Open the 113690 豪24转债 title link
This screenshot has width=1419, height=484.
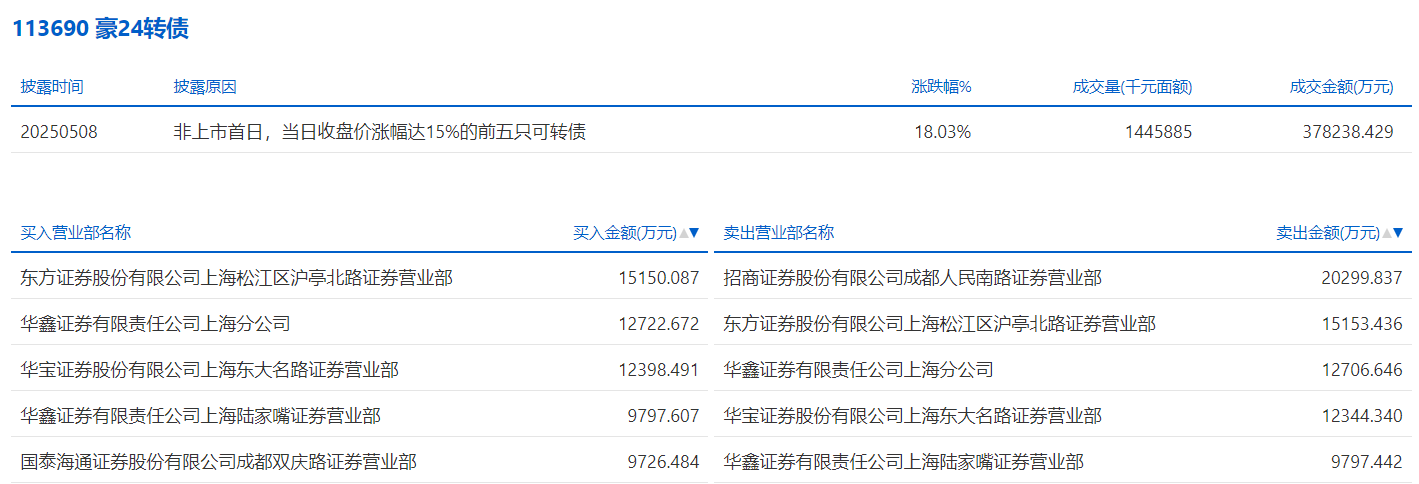pos(100,29)
